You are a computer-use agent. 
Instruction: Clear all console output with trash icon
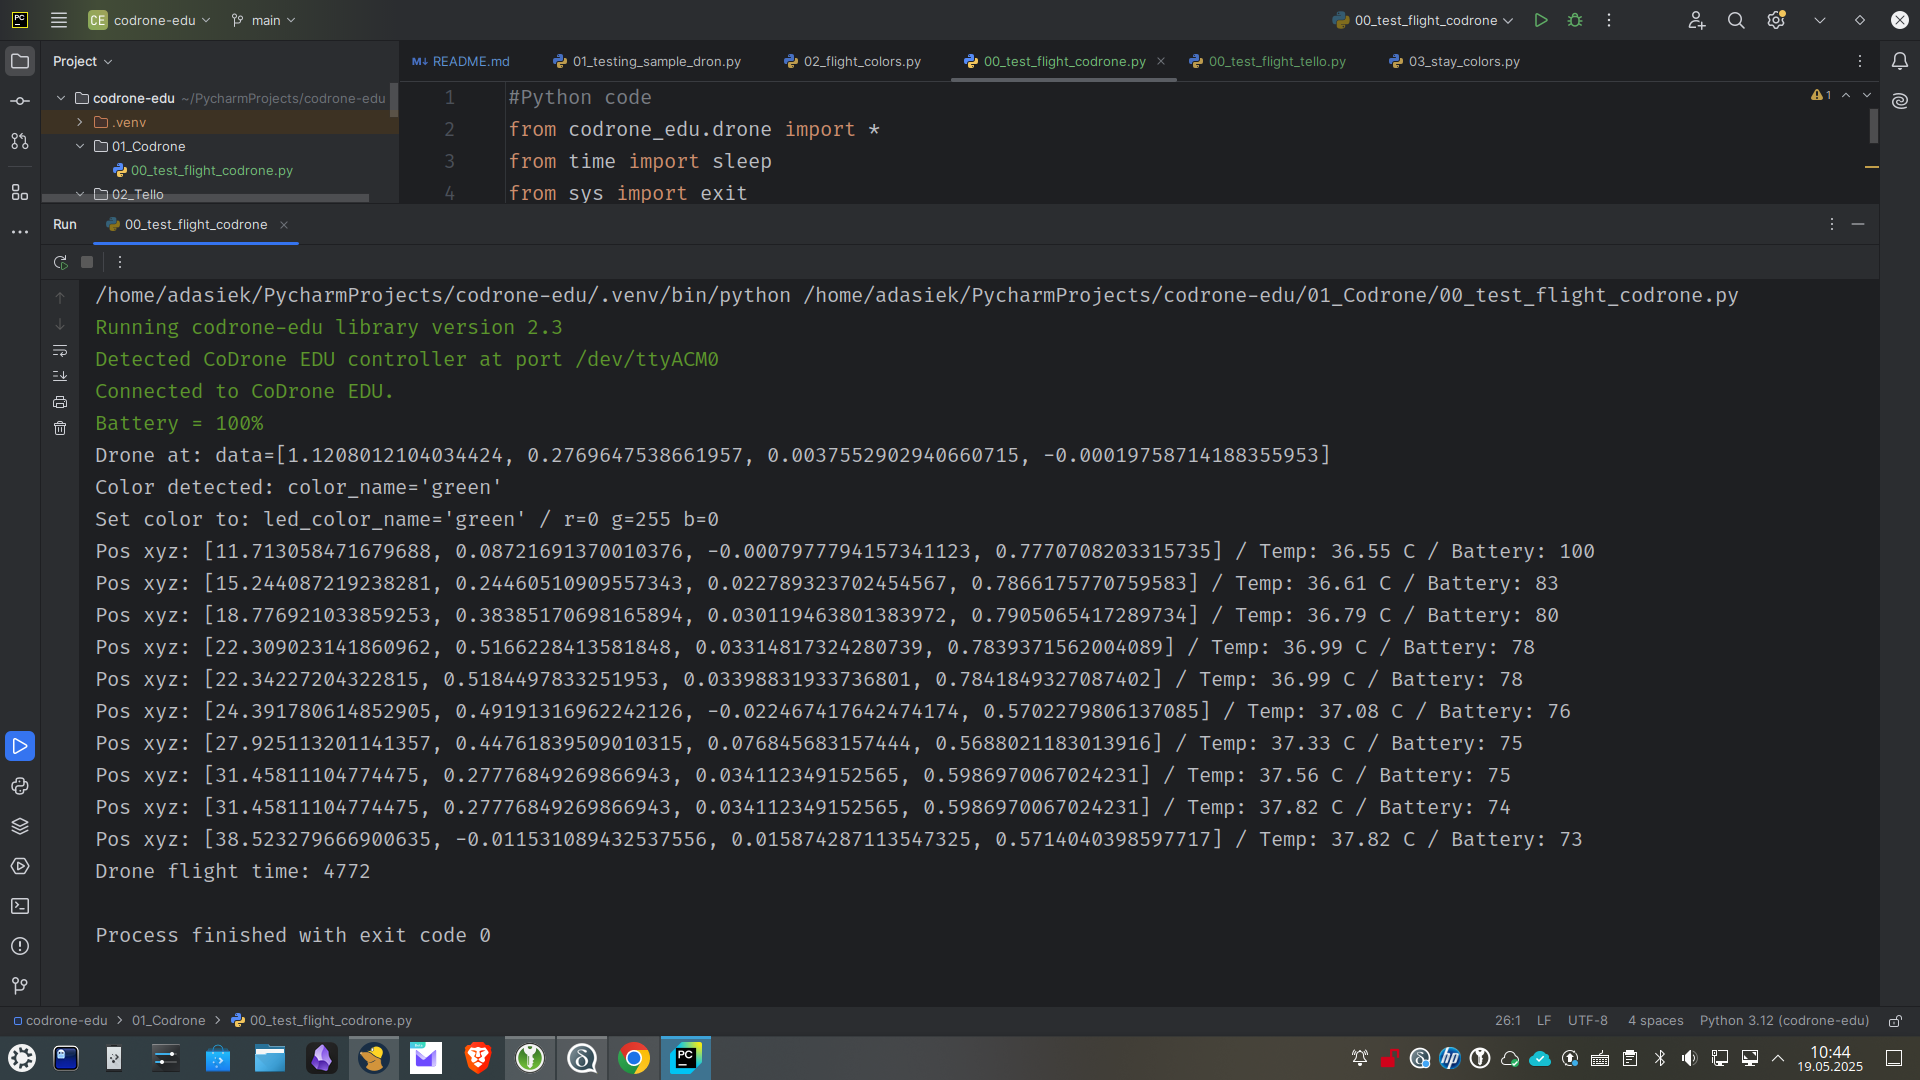(x=60, y=428)
